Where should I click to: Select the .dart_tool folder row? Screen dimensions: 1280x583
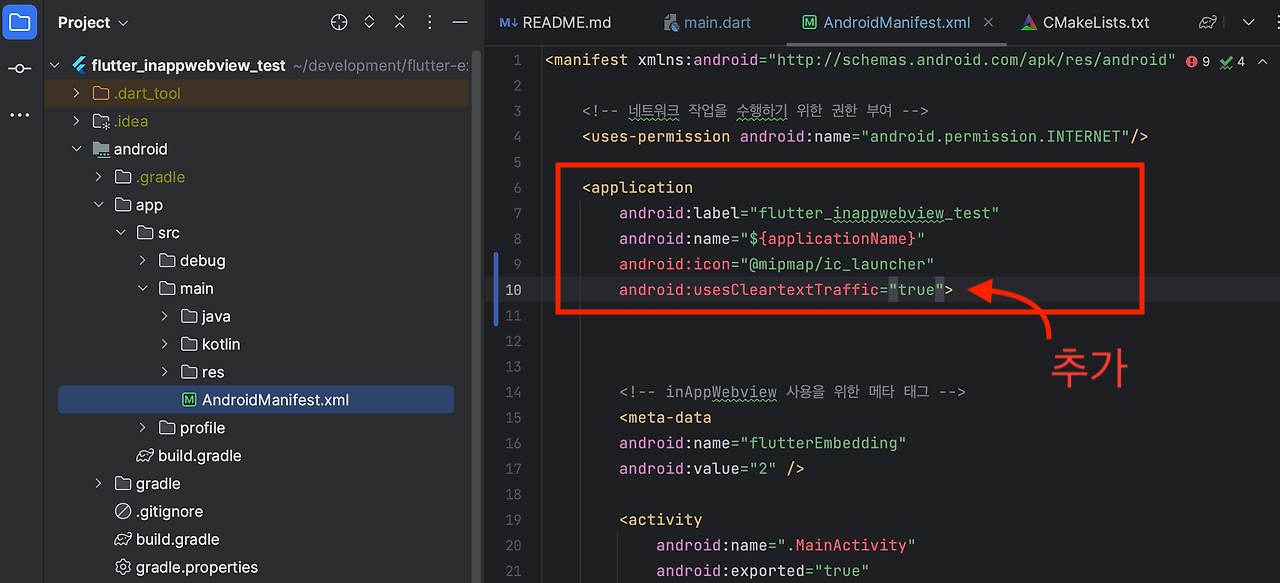(256, 93)
